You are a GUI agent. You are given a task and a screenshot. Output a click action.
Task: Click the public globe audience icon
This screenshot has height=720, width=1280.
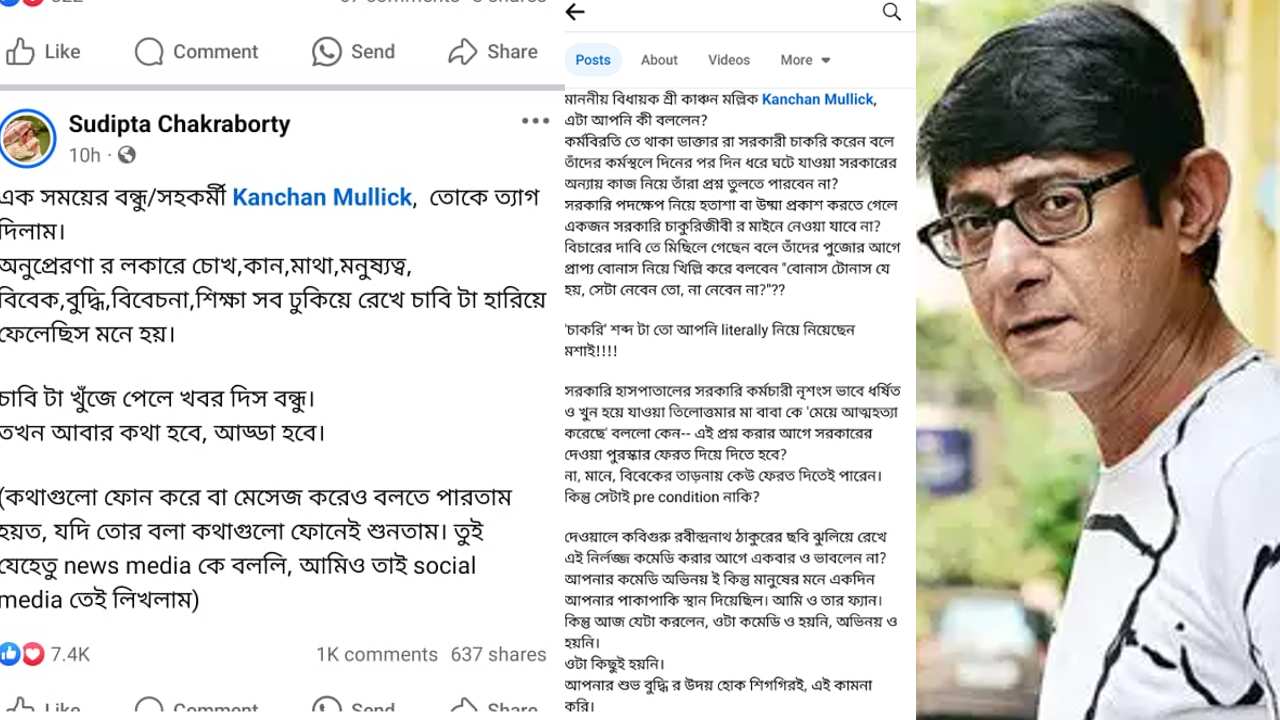click(x=127, y=155)
